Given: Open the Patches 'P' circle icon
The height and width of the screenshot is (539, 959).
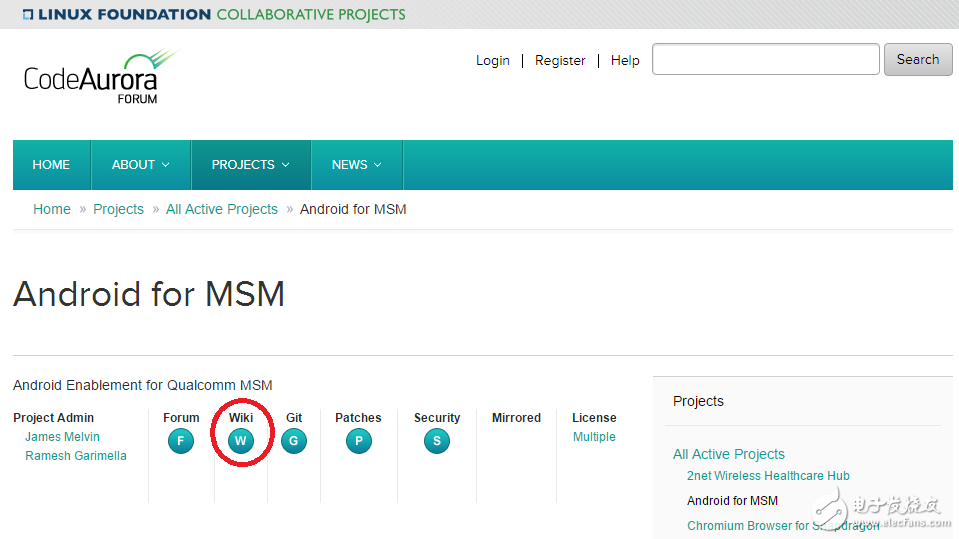Looking at the screenshot, I should [x=358, y=441].
